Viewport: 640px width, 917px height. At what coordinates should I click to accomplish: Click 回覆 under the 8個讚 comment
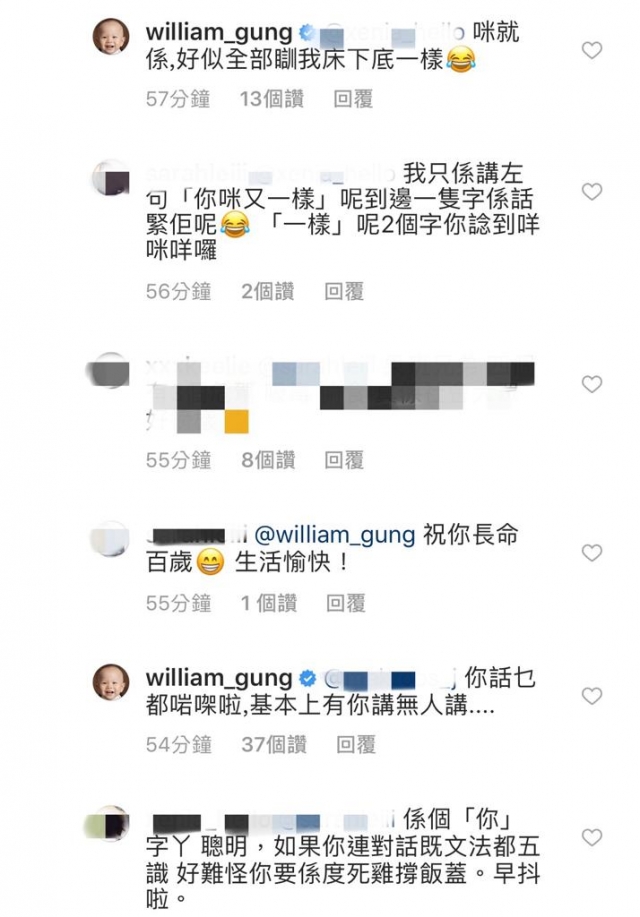344,460
